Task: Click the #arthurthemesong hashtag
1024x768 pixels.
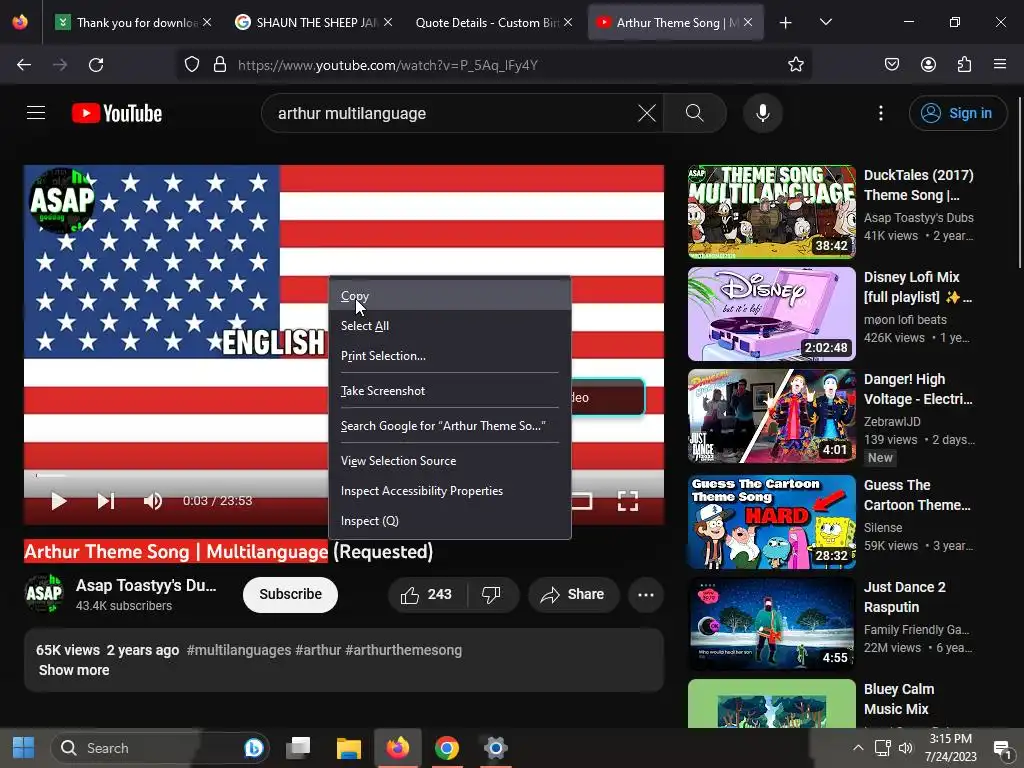Action: pyautogui.click(x=403, y=650)
